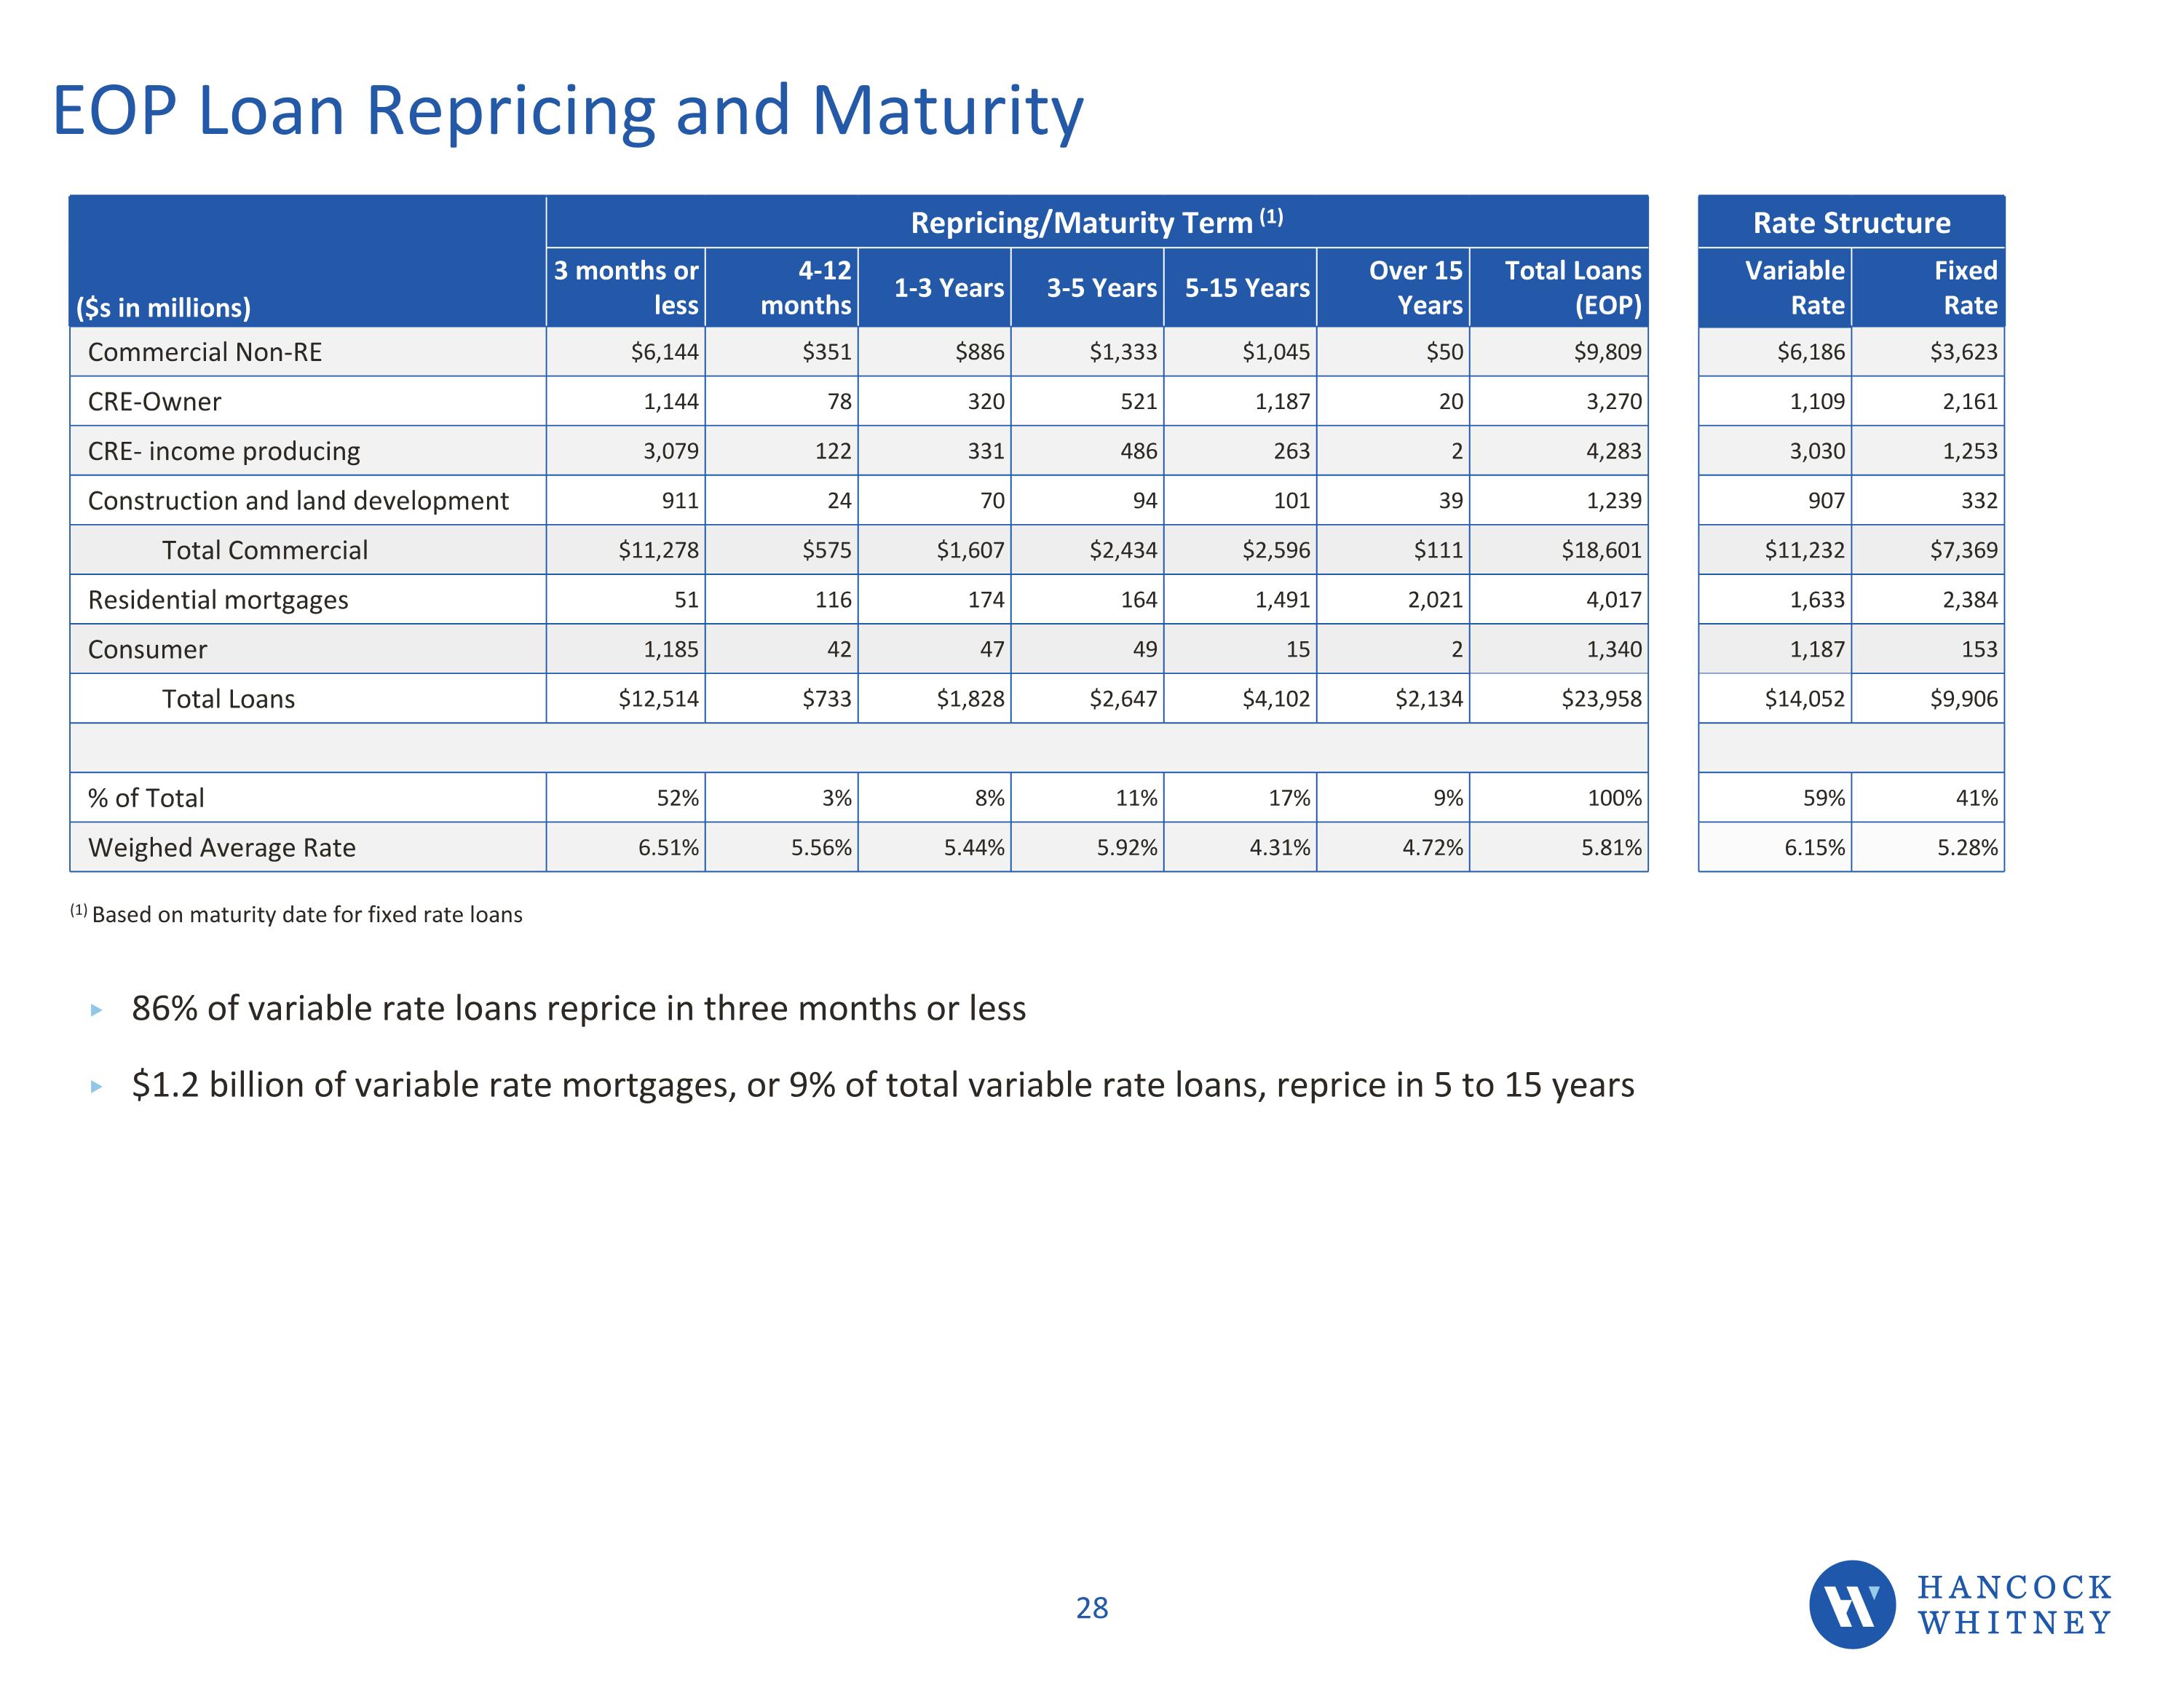Click the footnote about maturity date
Screen dimensions: 2184x1685
pos(297,914)
